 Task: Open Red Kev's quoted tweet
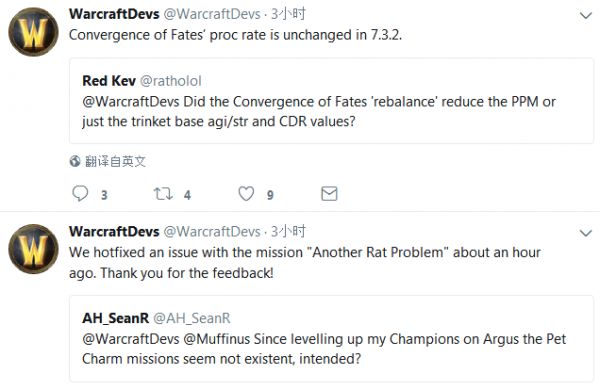[331, 101]
